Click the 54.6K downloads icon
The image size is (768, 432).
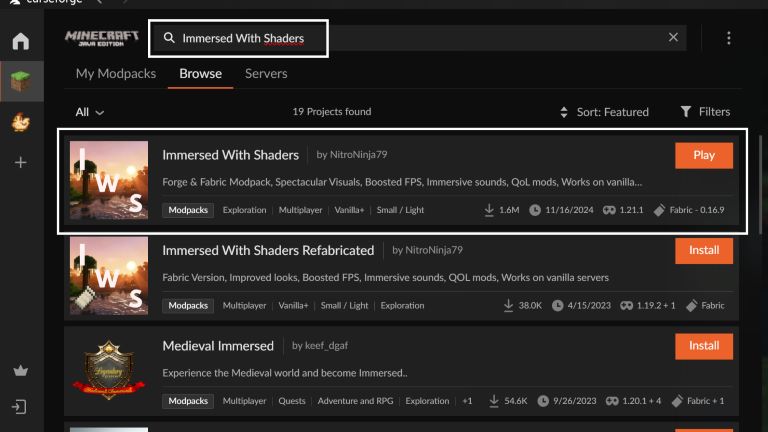point(494,401)
